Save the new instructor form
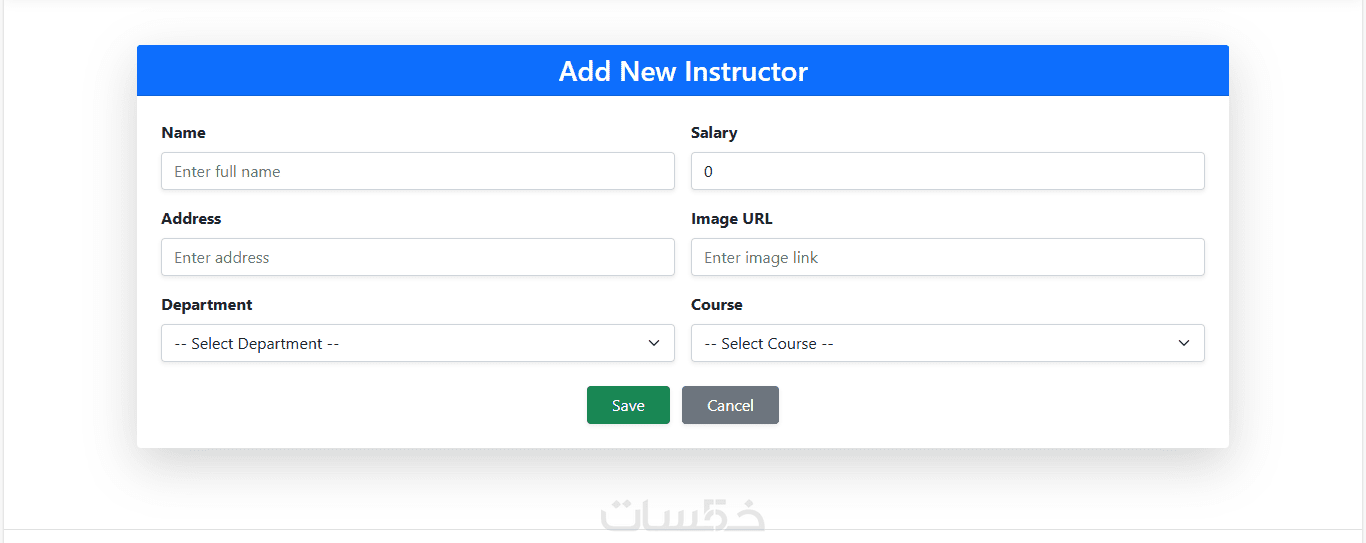The height and width of the screenshot is (543, 1366). (628, 405)
